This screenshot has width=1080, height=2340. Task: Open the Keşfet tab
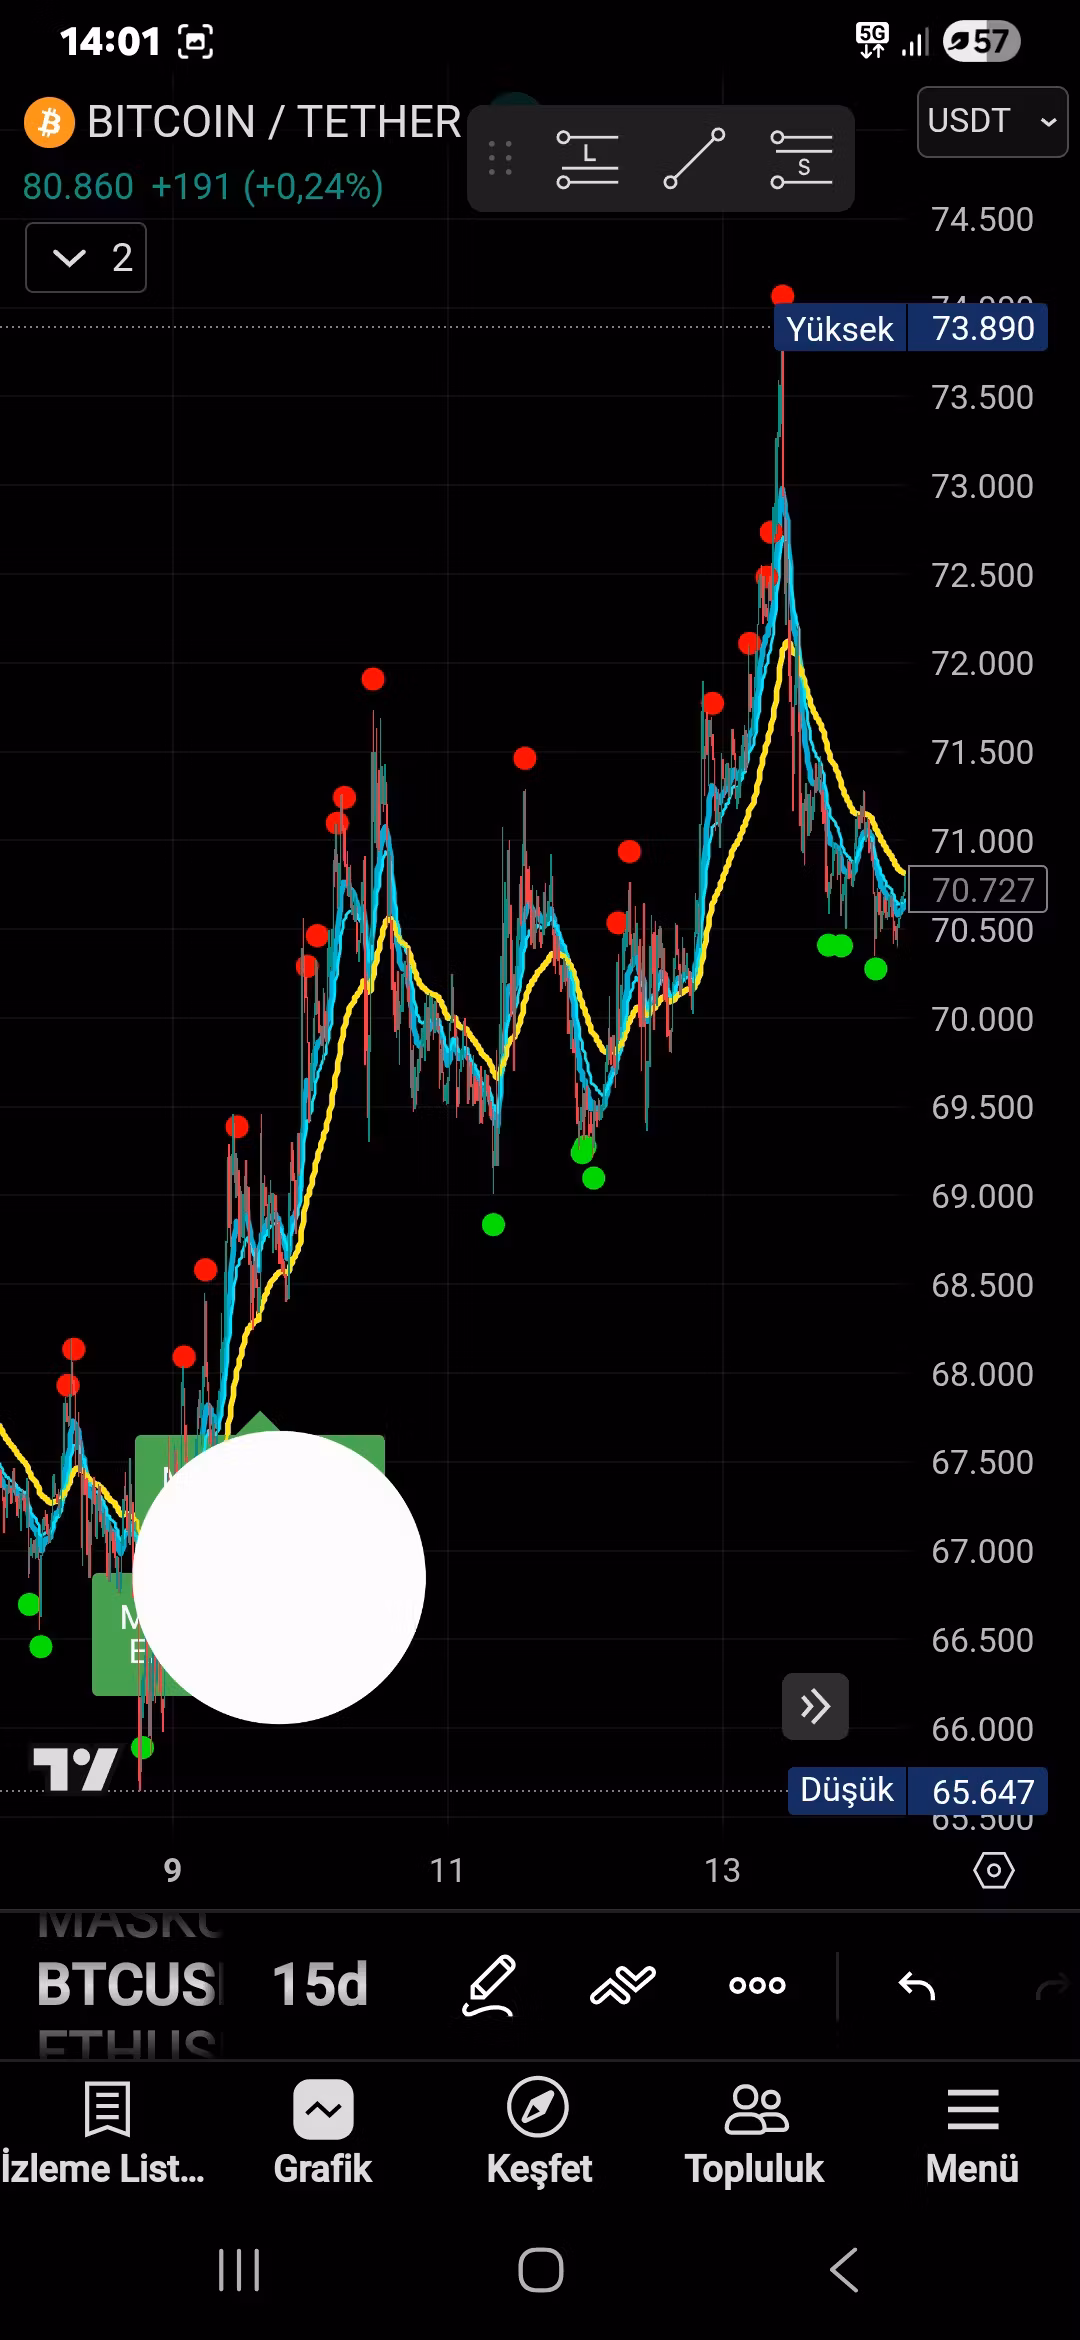(539, 2132)
